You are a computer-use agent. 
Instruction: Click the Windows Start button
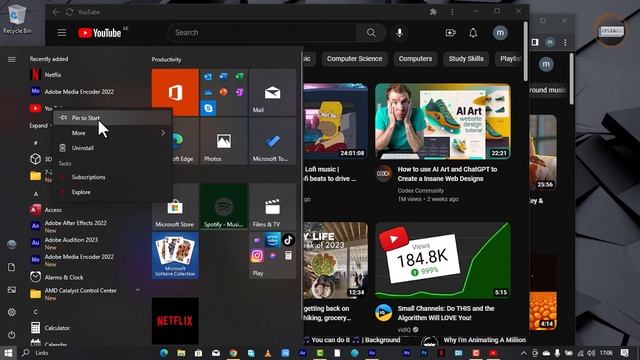[8, 353]
